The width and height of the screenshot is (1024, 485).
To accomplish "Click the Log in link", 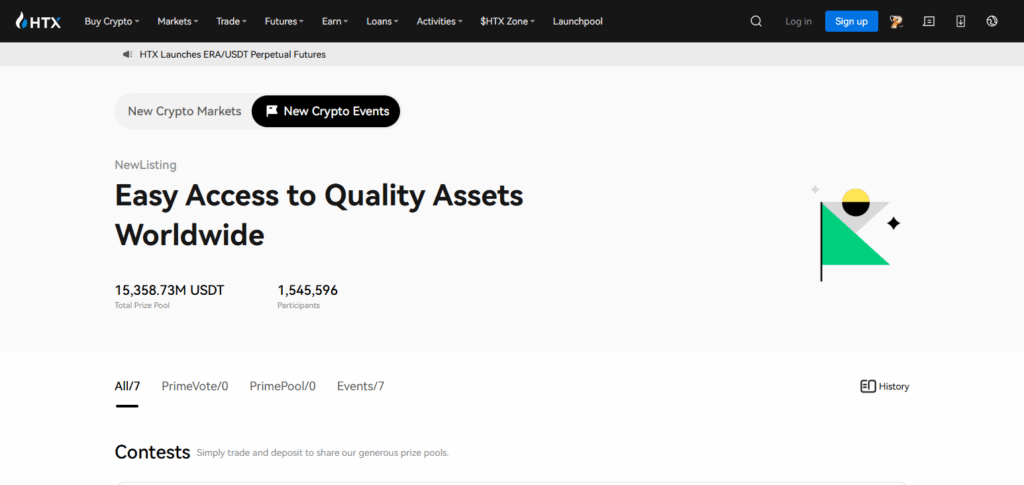I will tap(798, 22).
